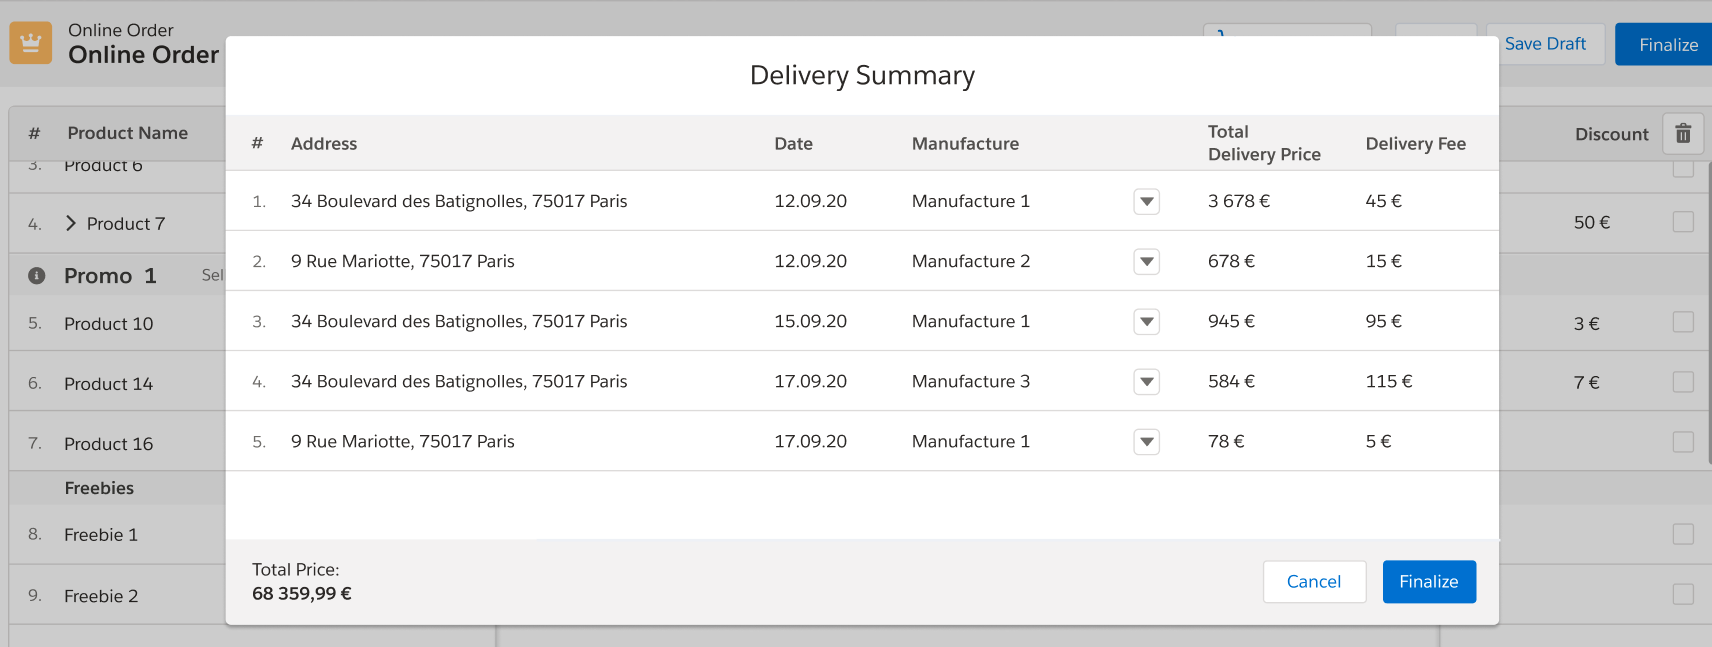Open the Manufacture dropdown on the last delivery row
Viewport: 1712px width, 647px height.
coord(1146,441)
